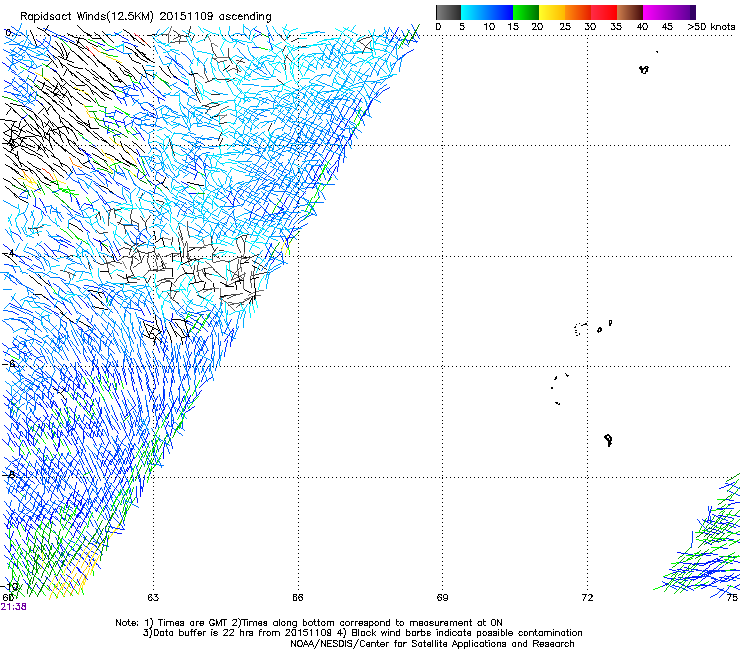Click the '25' label under the color bar
The width and height of the screenshot is (740, 650).
[564, 27]
